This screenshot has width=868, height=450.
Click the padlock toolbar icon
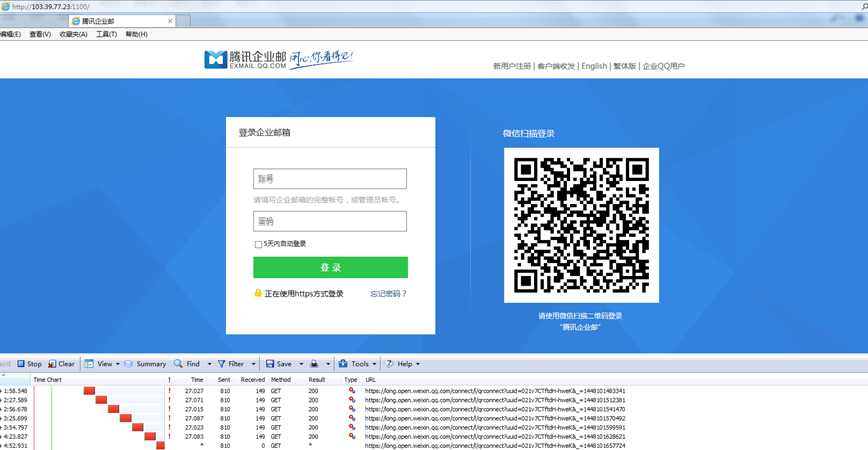click(x=314, y=364)
